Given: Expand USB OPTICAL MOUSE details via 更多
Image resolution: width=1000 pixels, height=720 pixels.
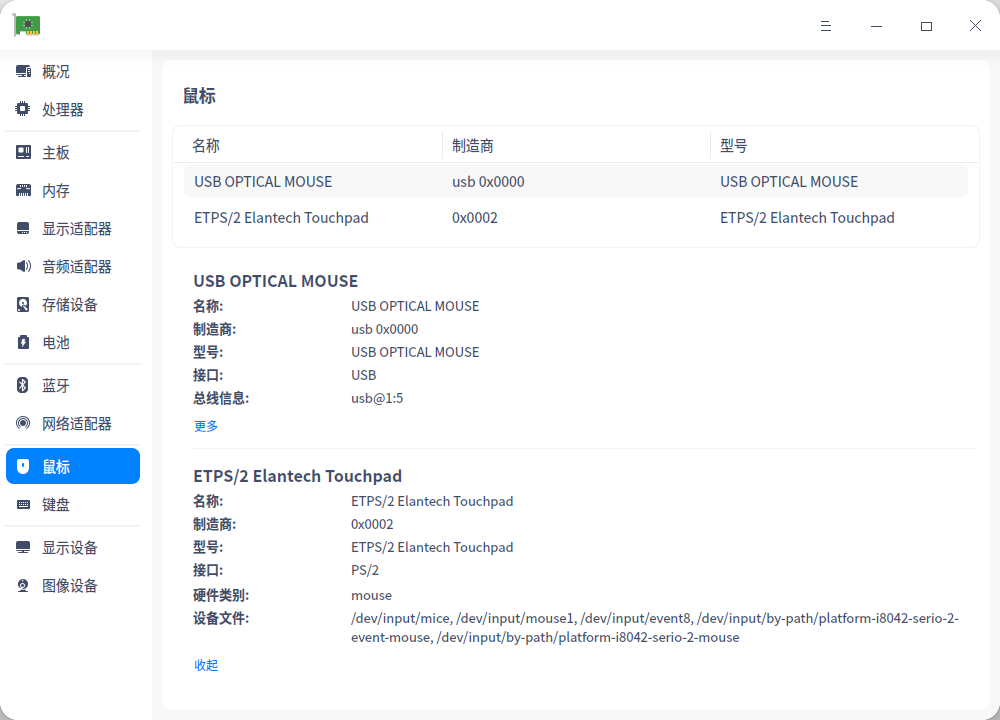Looking at the screenshot, I should point(206,425).
